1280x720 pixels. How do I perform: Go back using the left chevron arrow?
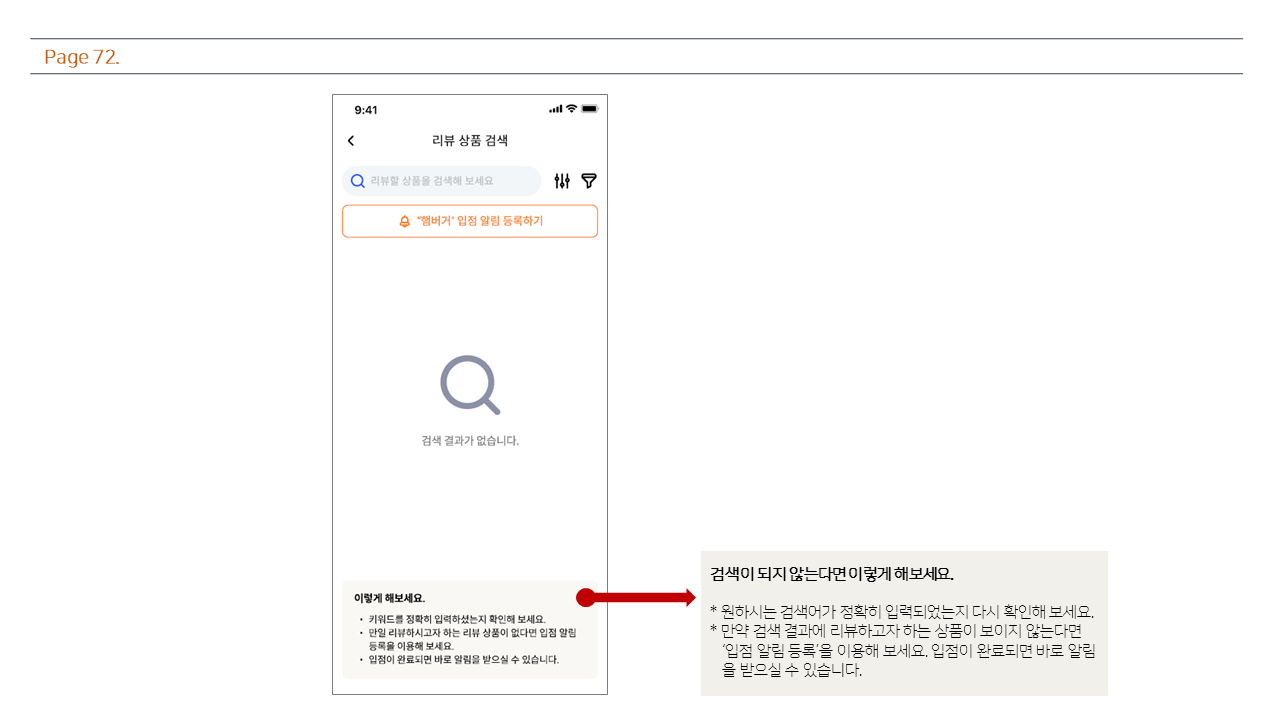(350, 141)
